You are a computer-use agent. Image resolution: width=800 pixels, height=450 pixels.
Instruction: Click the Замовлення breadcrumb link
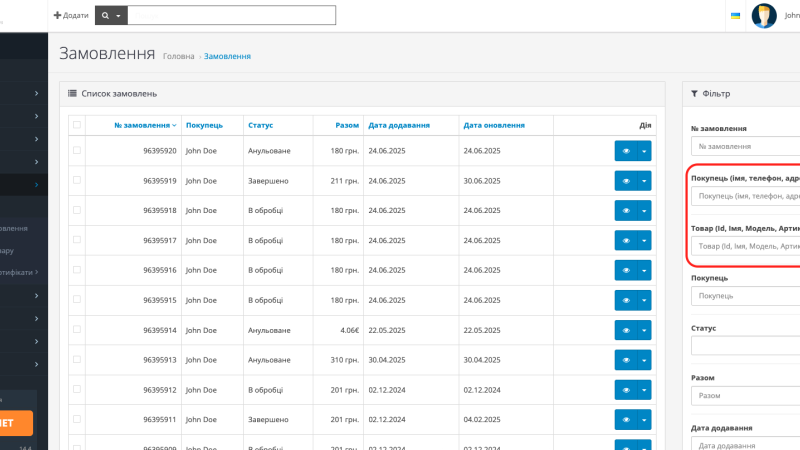(x=227, y=56)
